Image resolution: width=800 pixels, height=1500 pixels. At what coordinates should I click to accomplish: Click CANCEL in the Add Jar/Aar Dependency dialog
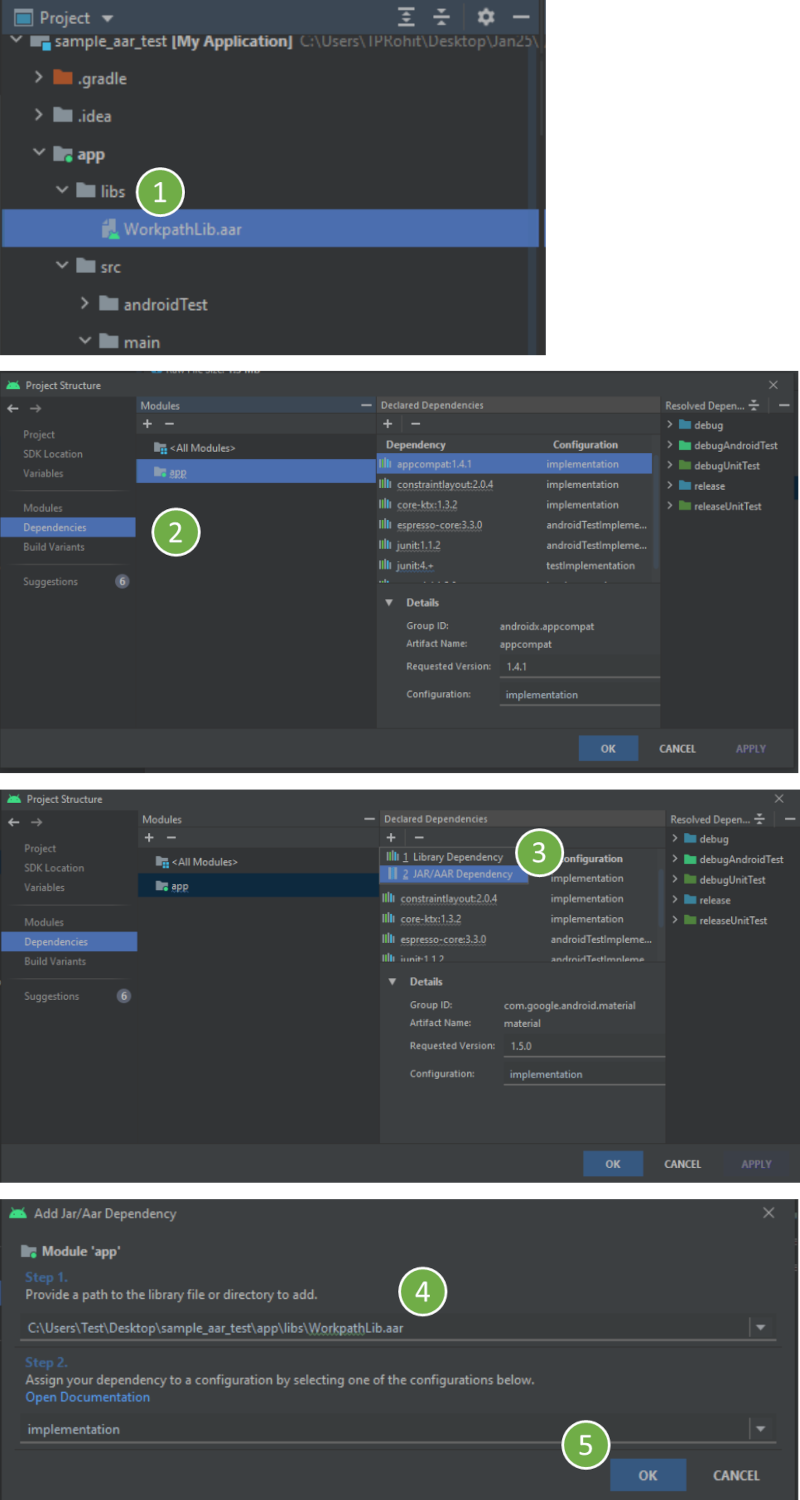(x=736, y=1475)
